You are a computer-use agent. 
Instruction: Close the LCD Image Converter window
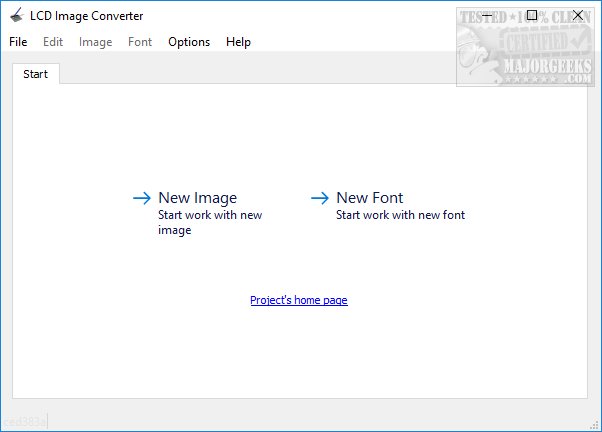coord(578,15)
